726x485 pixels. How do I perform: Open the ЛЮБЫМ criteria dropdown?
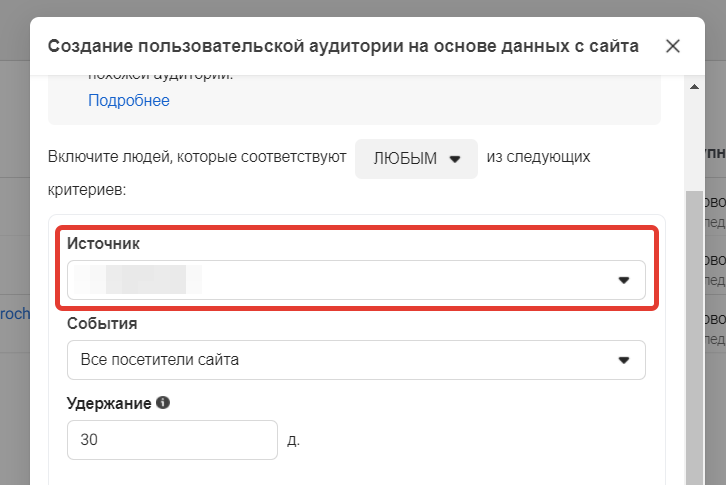[x=416, y=159]
